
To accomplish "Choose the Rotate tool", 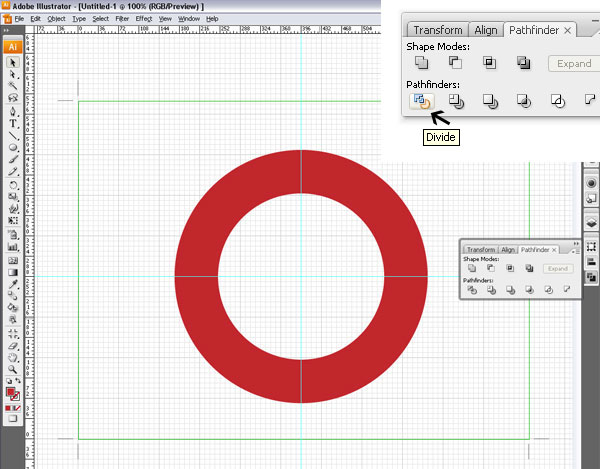I will (13, 185).
